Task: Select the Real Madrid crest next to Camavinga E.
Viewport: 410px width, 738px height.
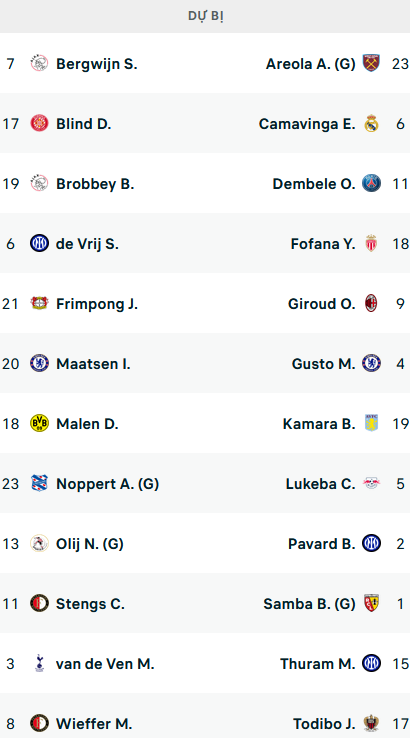Action: click(x=371, y=123)
